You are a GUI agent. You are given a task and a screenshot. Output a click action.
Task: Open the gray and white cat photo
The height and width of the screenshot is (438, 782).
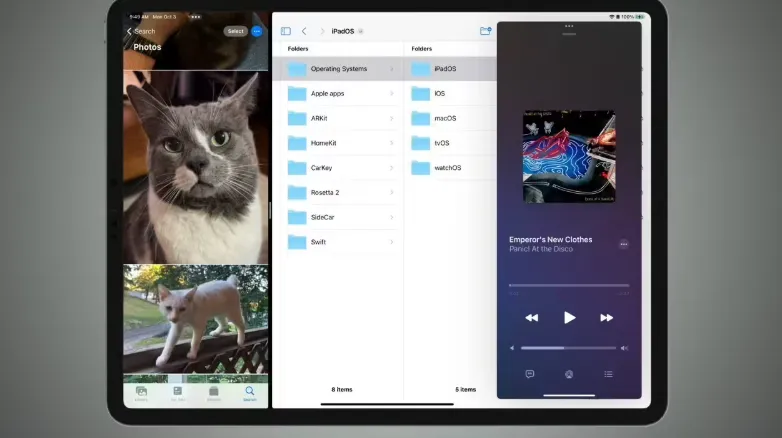coord(196,167)
